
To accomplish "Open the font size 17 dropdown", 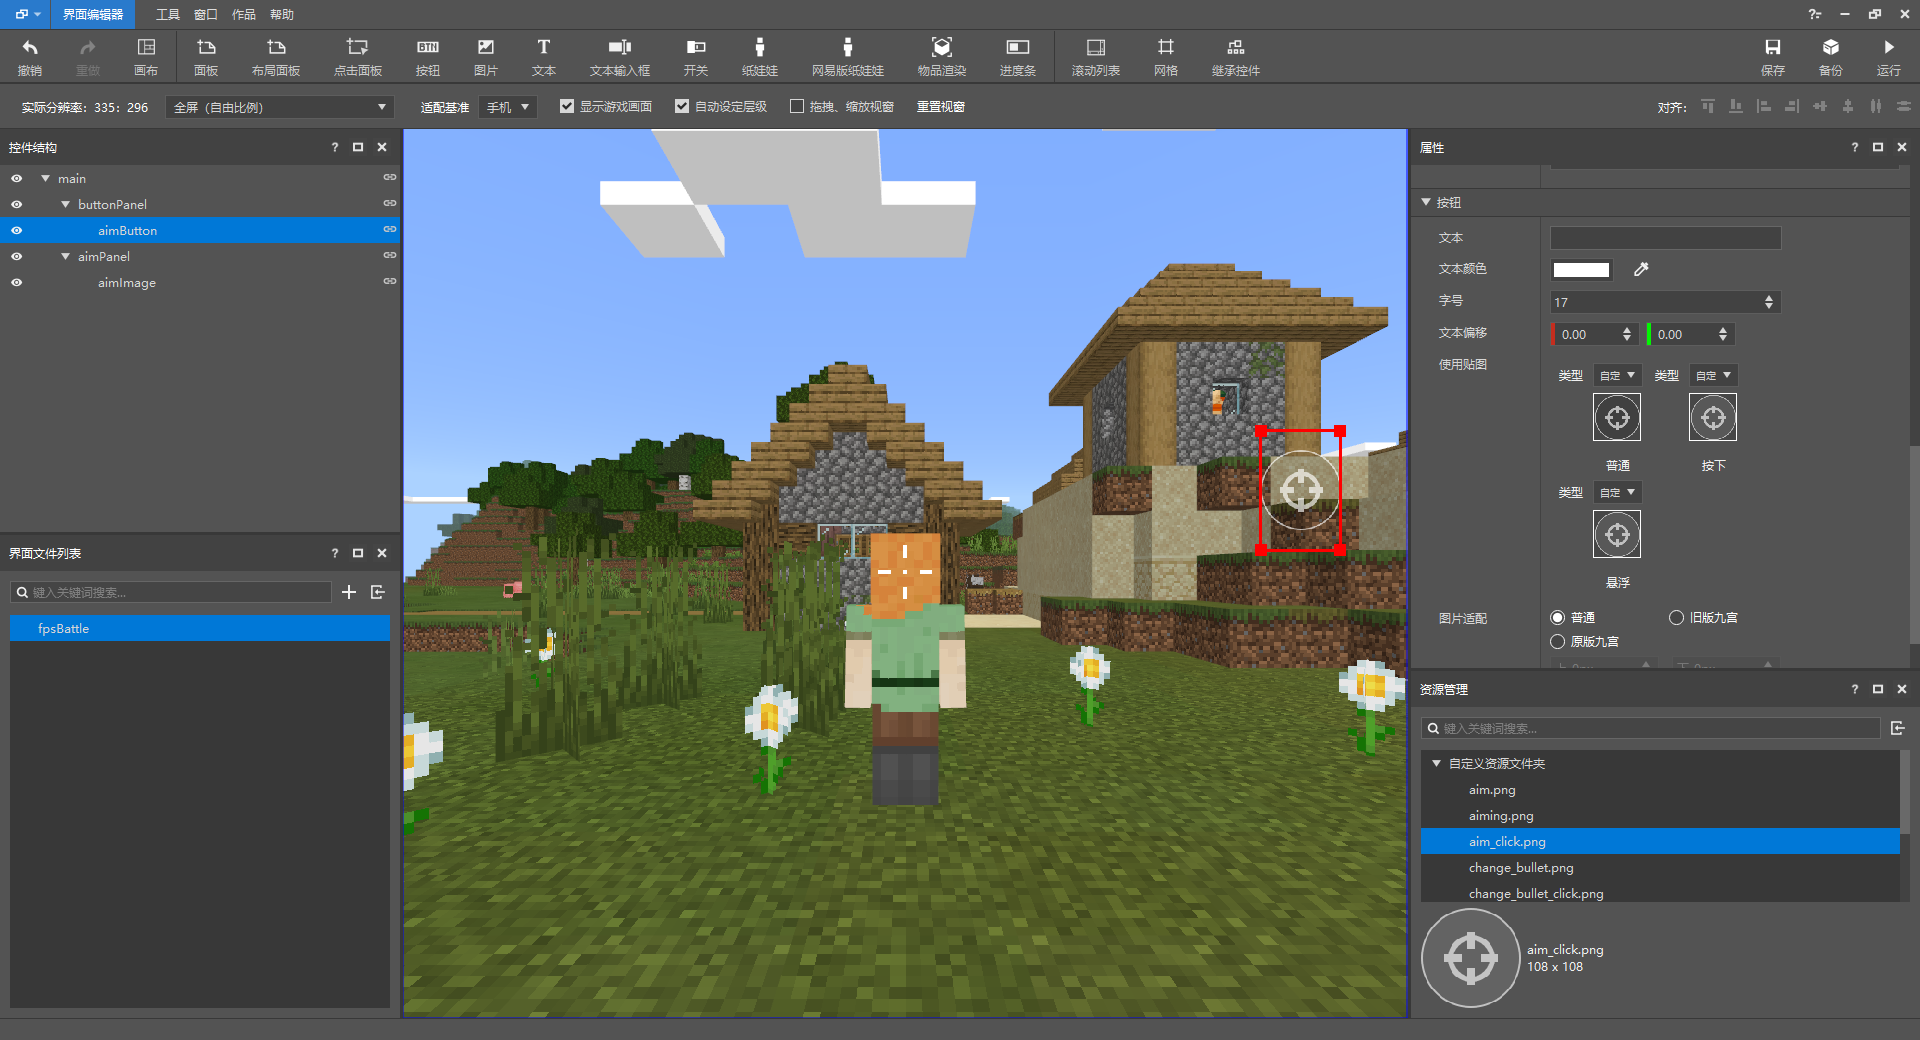I will (1665, 302).
